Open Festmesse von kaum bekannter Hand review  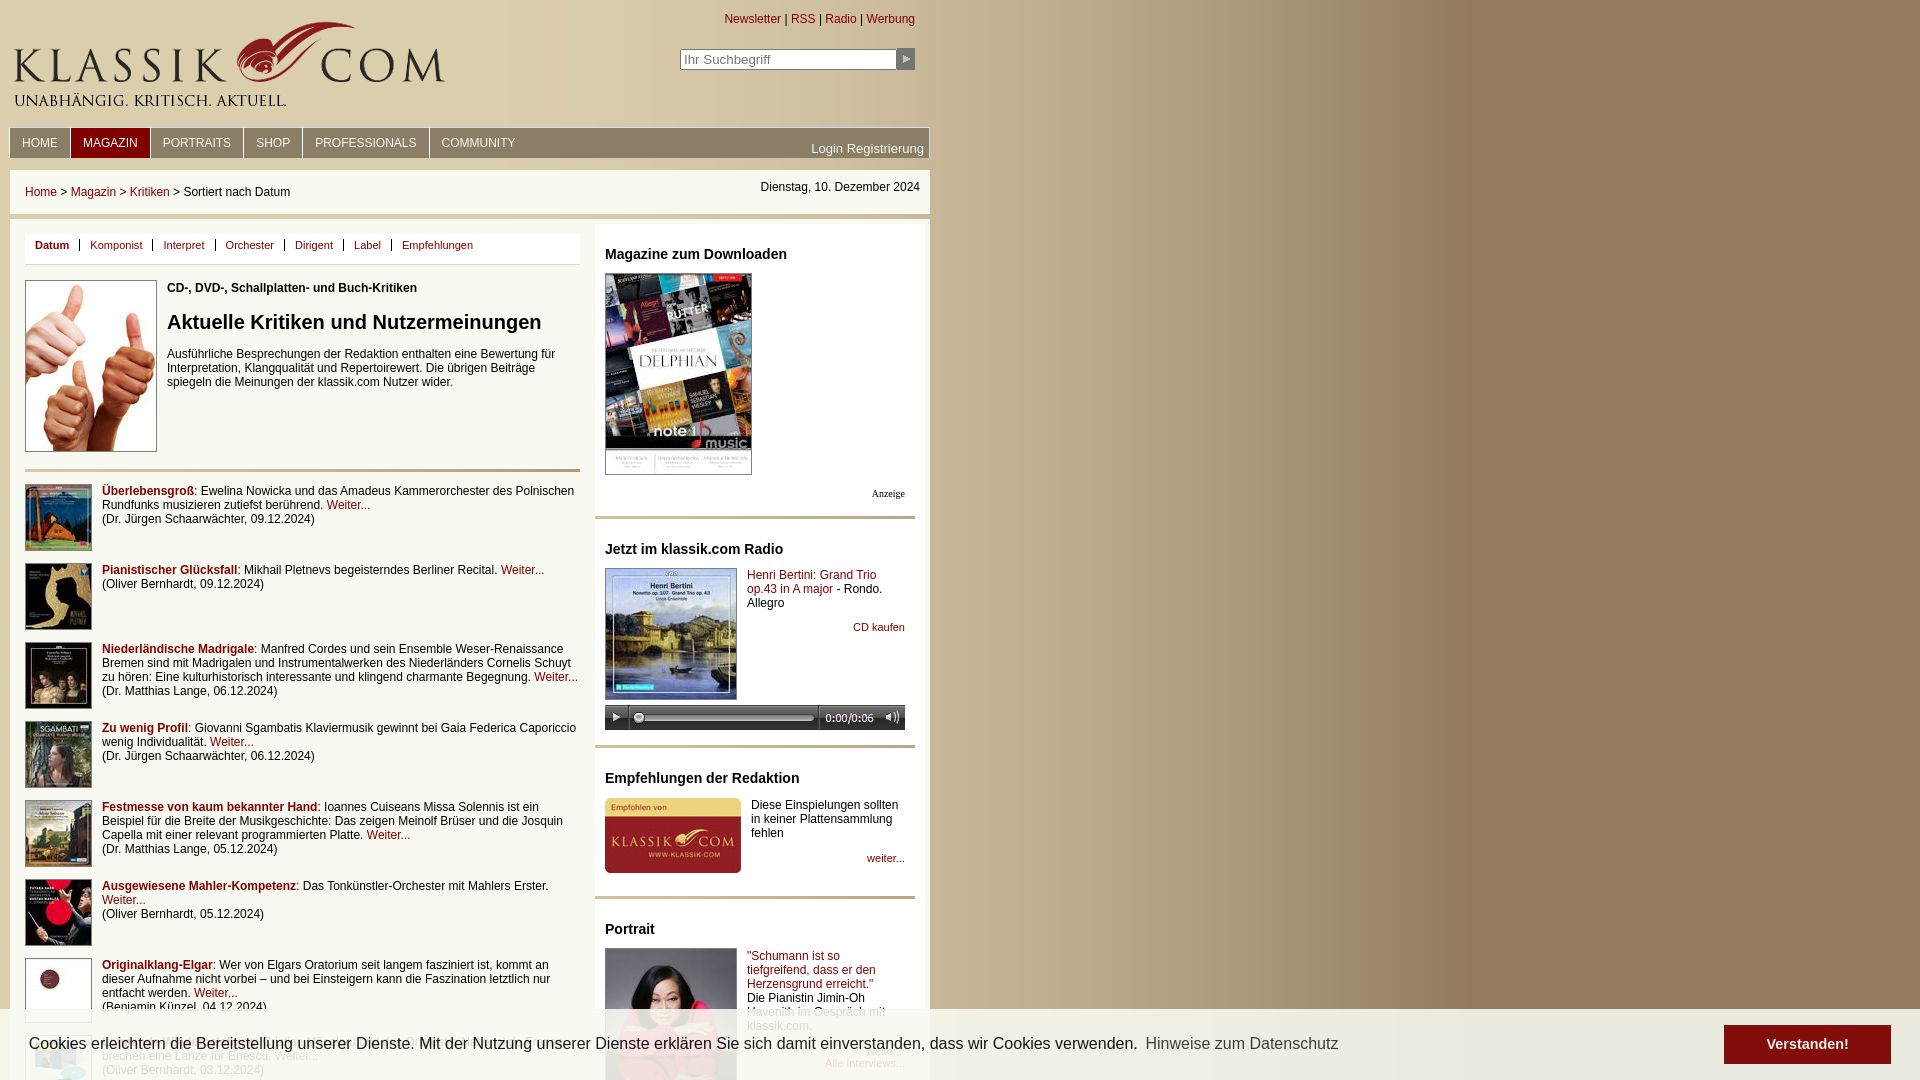[x=209, y=807]
